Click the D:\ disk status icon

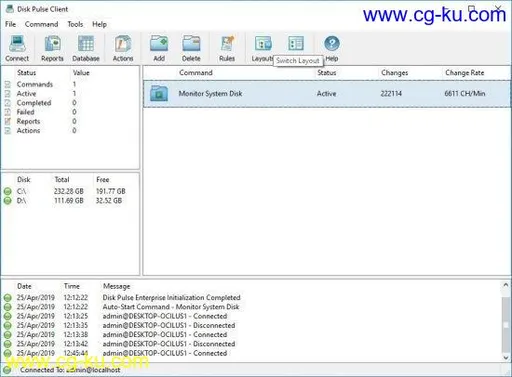7,201
